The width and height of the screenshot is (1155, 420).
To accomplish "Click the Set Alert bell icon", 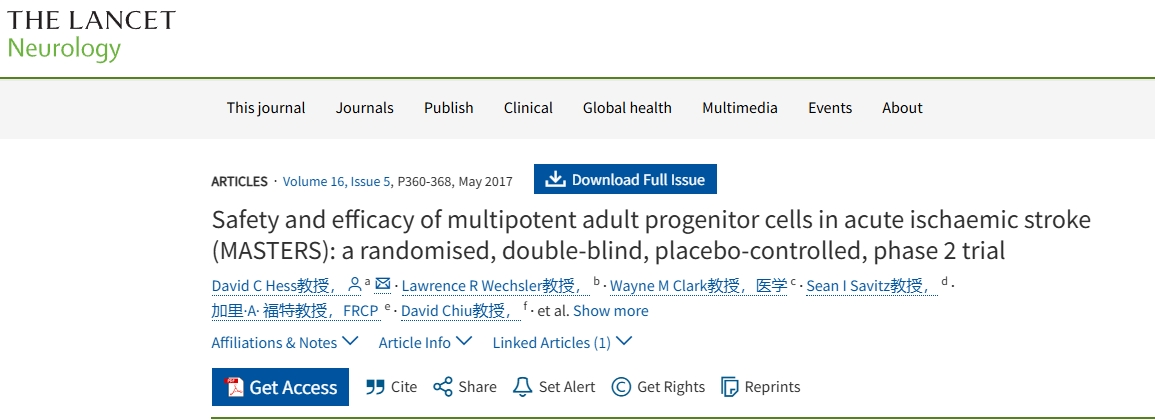I will pos(522,387).
